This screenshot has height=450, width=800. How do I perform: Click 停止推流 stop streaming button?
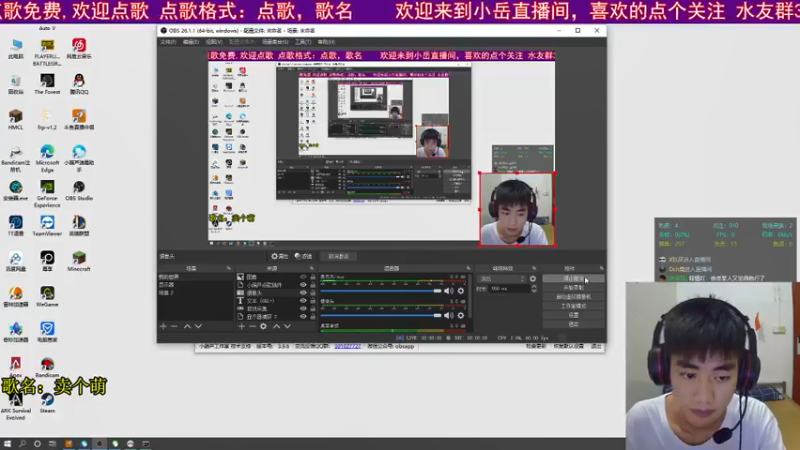[573, 279]
